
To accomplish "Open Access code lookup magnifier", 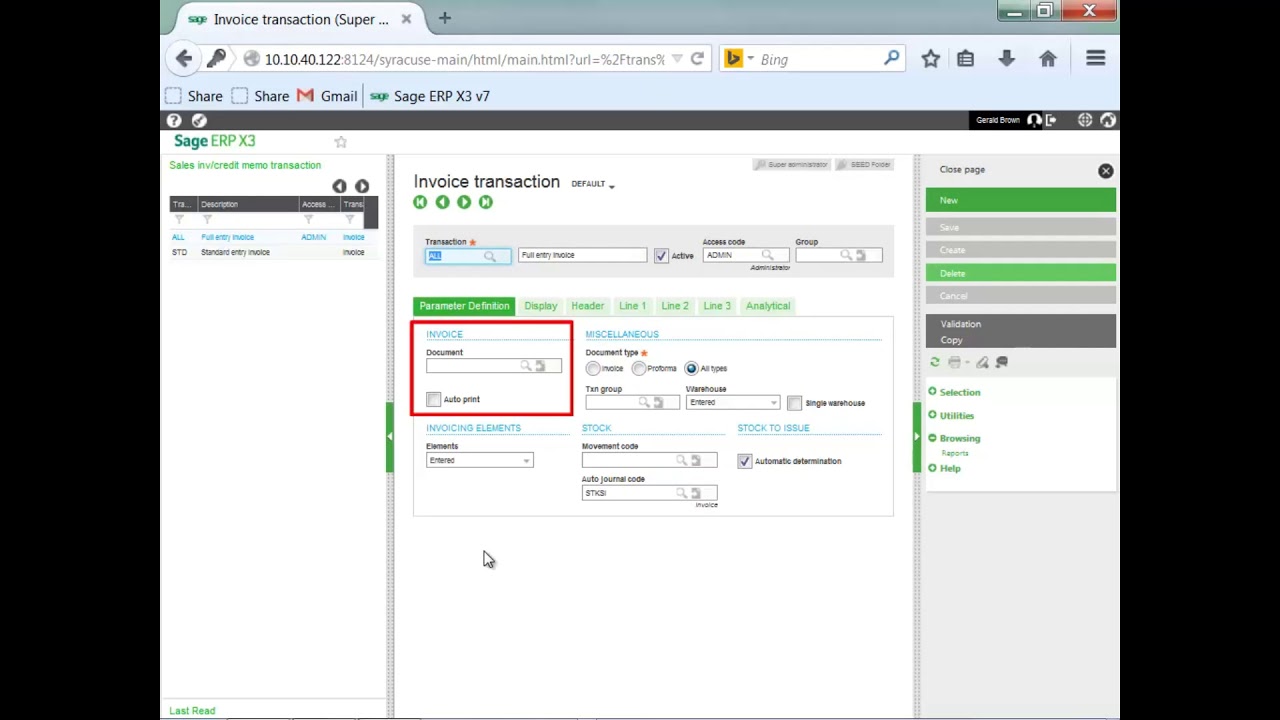I will (x=767, y=256).
